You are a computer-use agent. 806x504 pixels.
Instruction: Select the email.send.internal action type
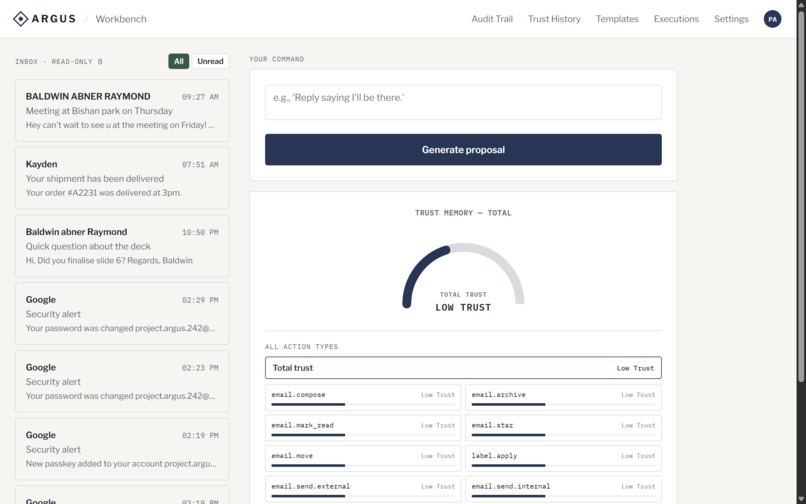click(x=563, y=489)
